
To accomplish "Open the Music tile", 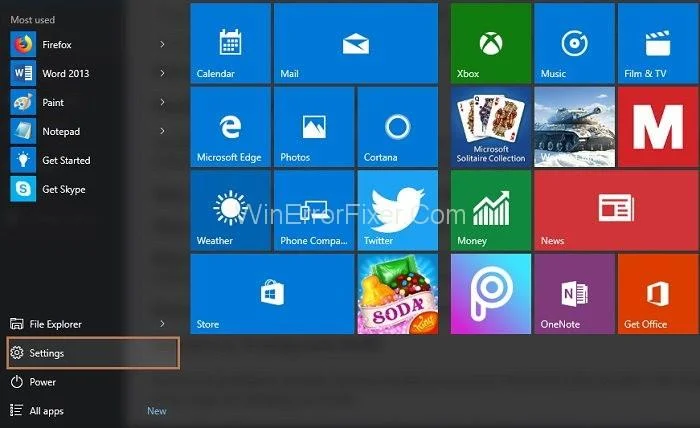I will (x=574, y=43).
